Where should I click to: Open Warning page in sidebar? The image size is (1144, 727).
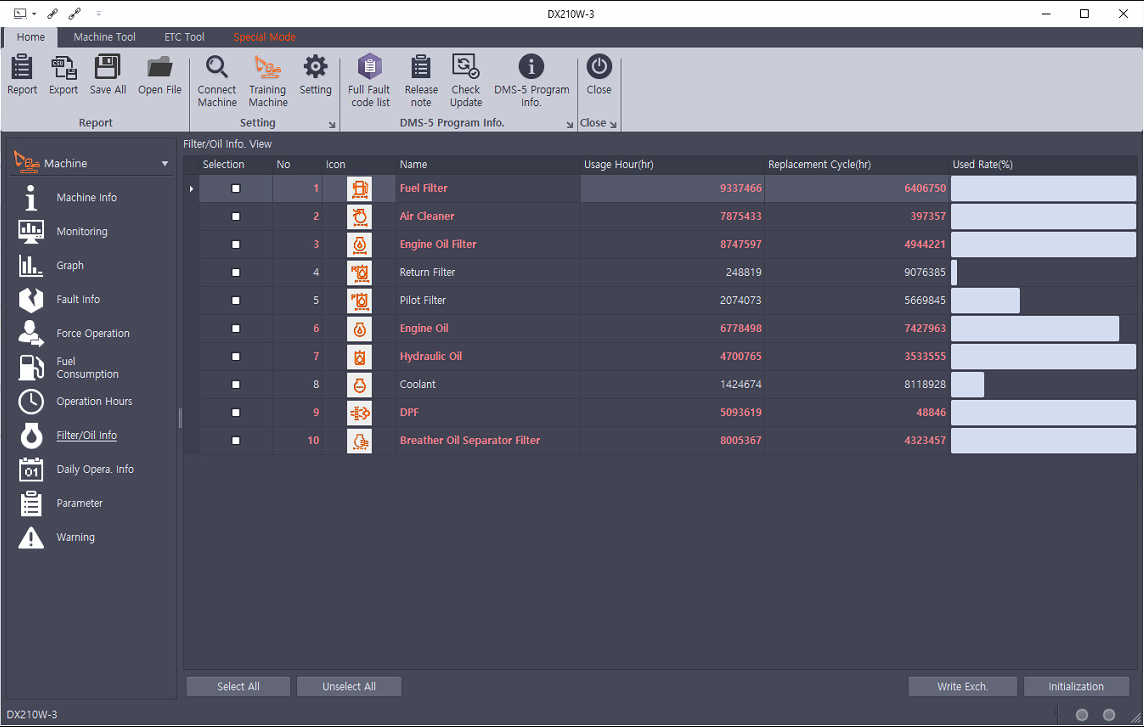(75, 536)
